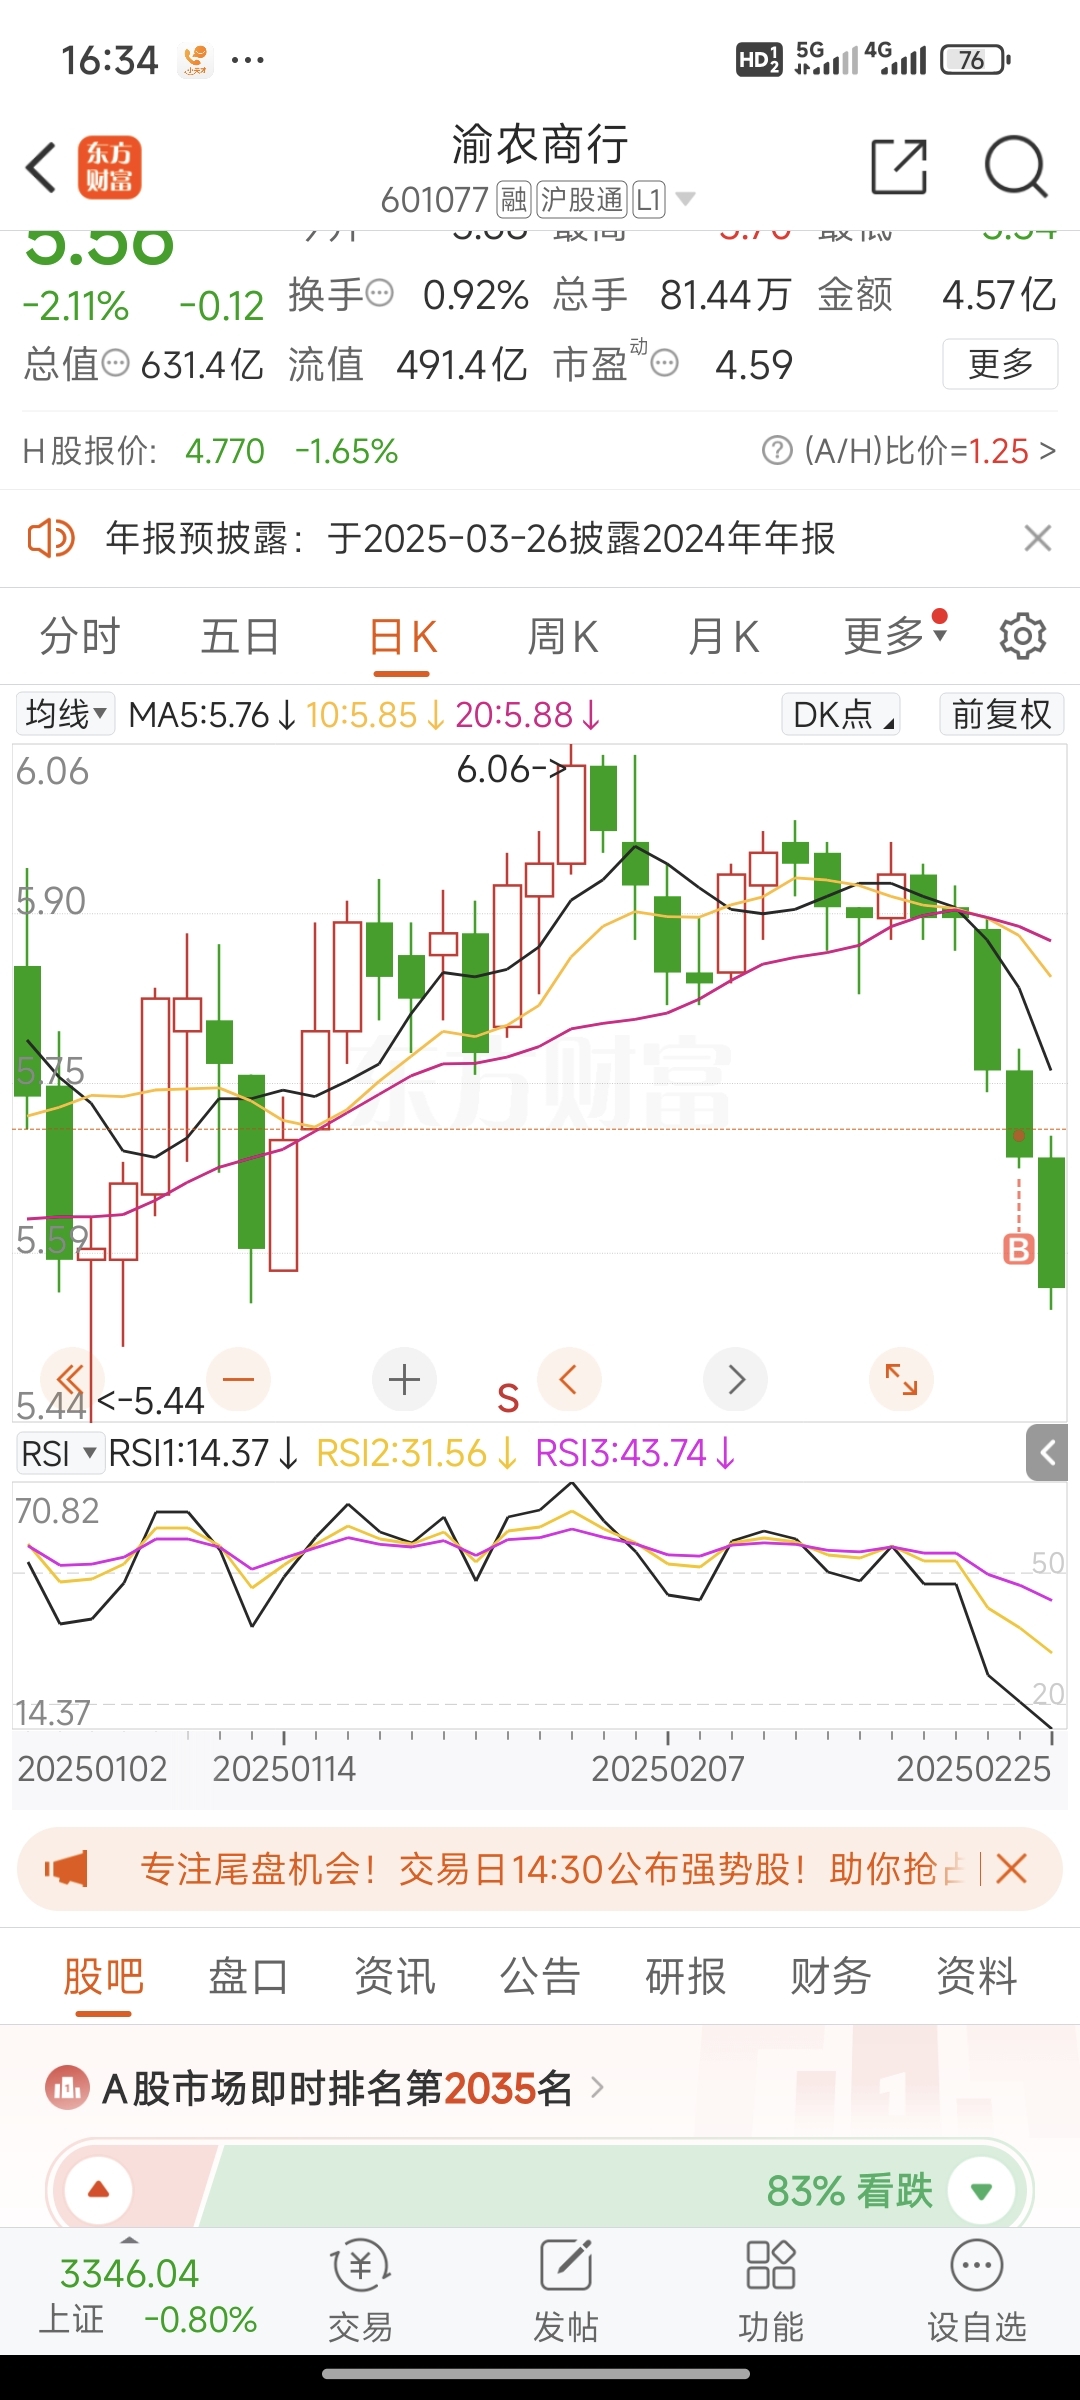Screen dimensions: 1080x2400
Task: Tap the announcement speaker icon
Action: pyautogui.click(x=50, y=538)
